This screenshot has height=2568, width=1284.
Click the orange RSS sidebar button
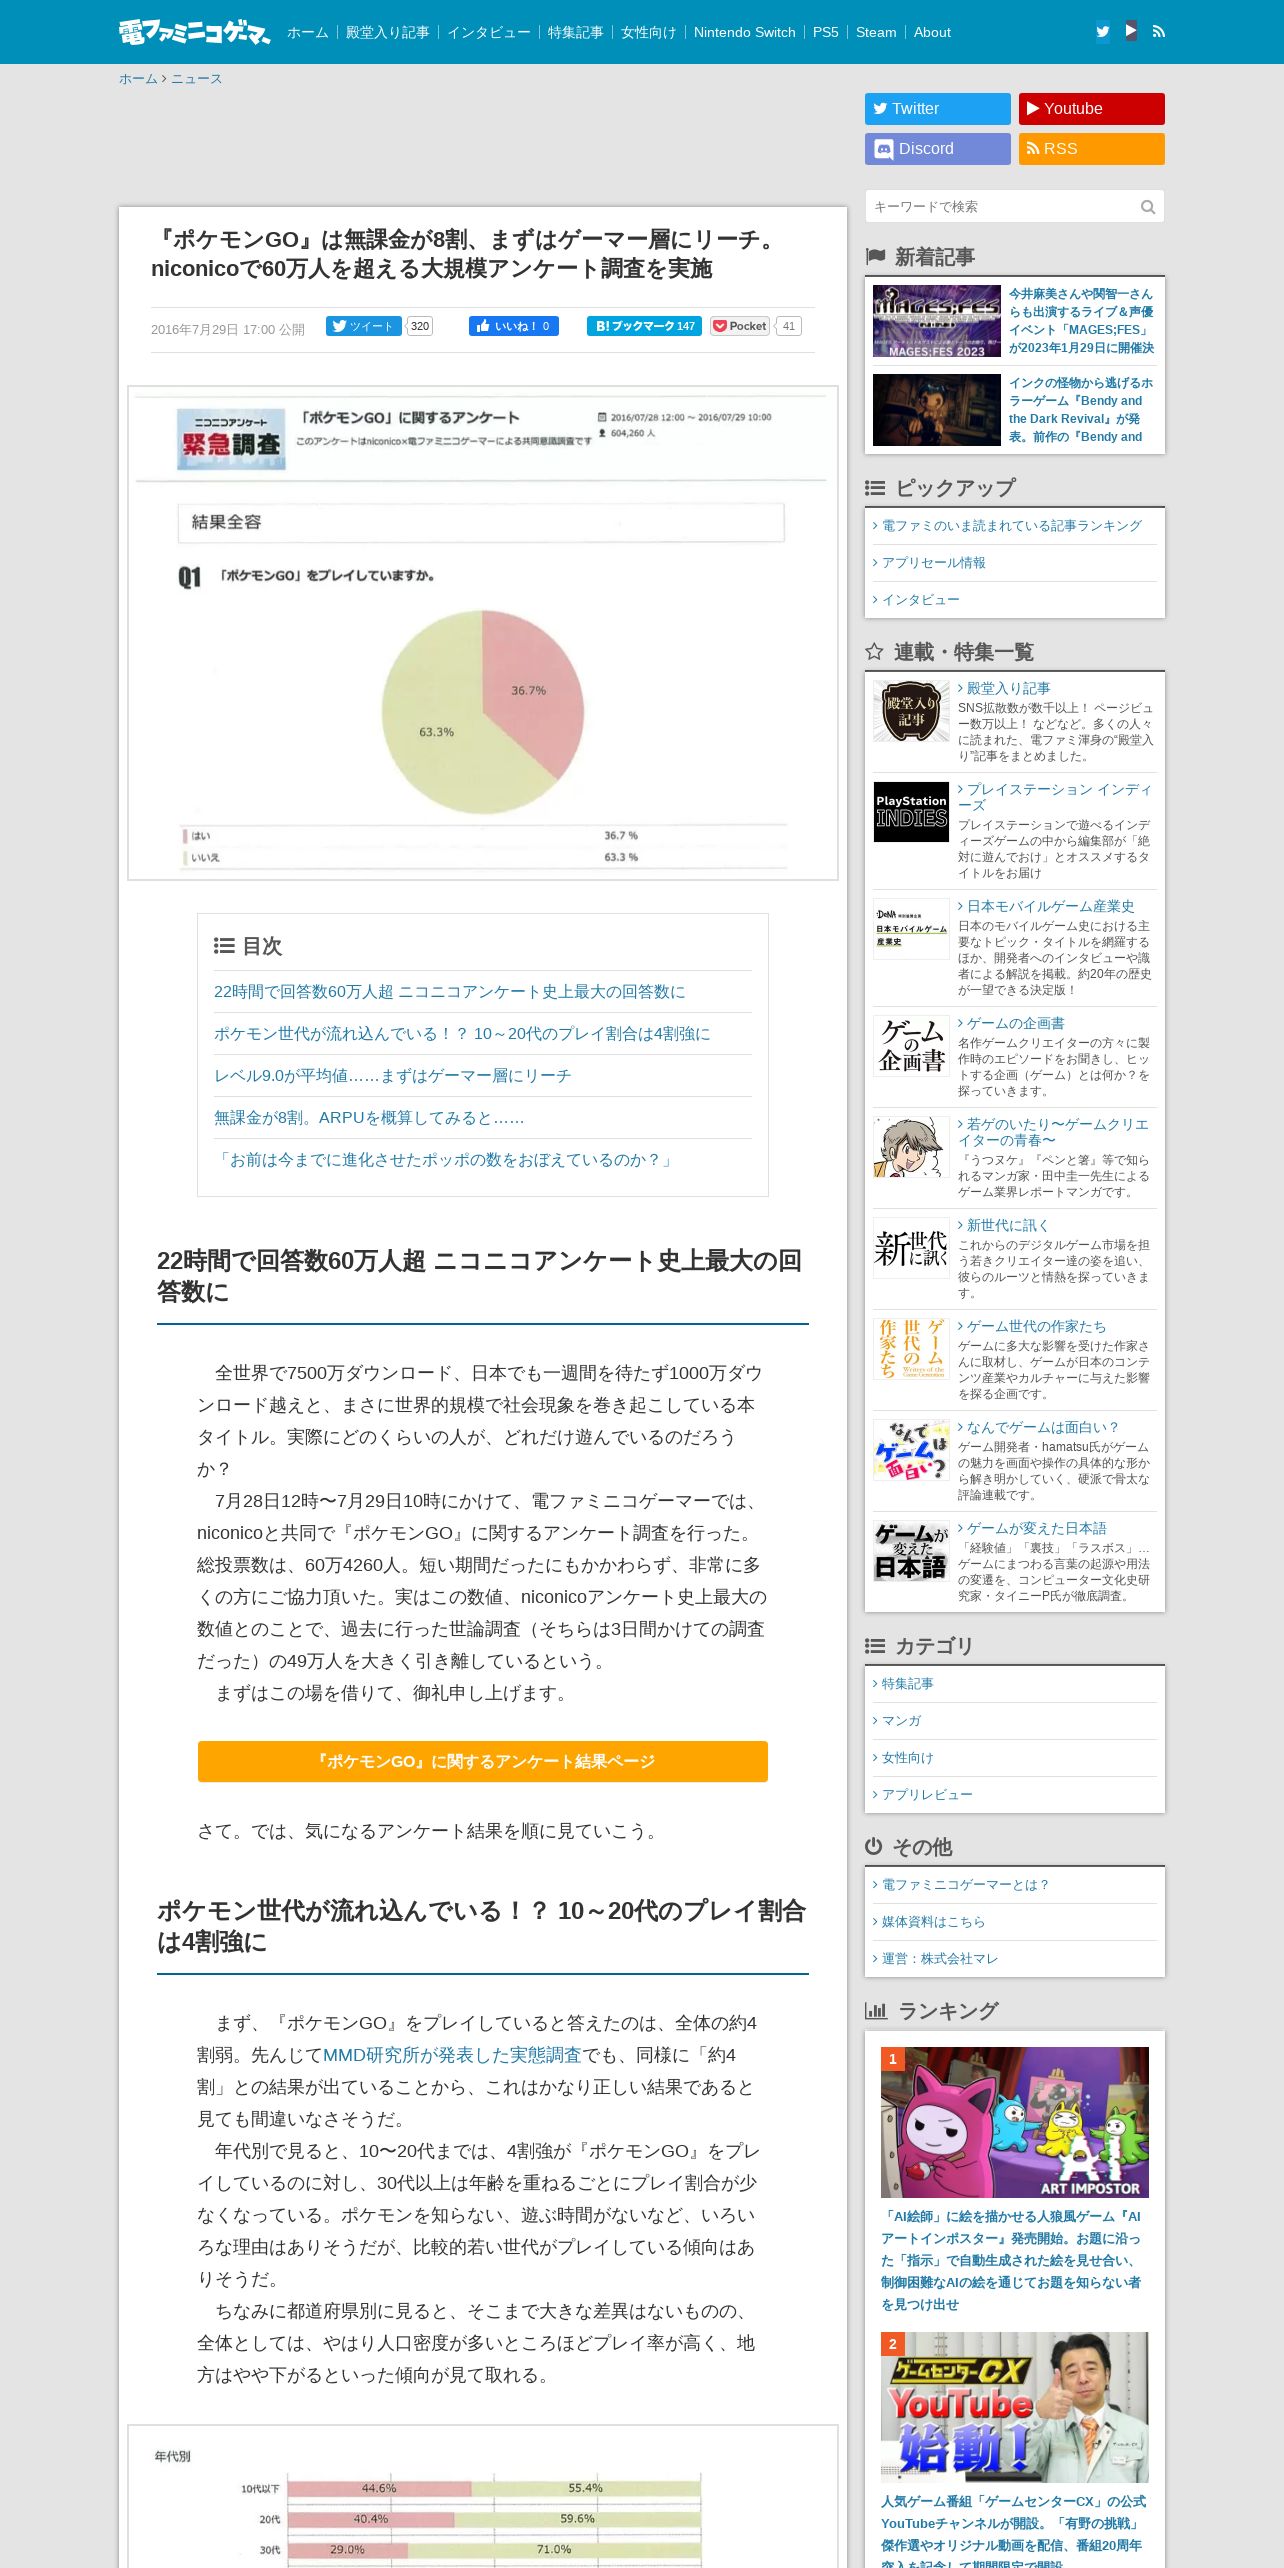pyautogui.click(x=1092, y=149)
